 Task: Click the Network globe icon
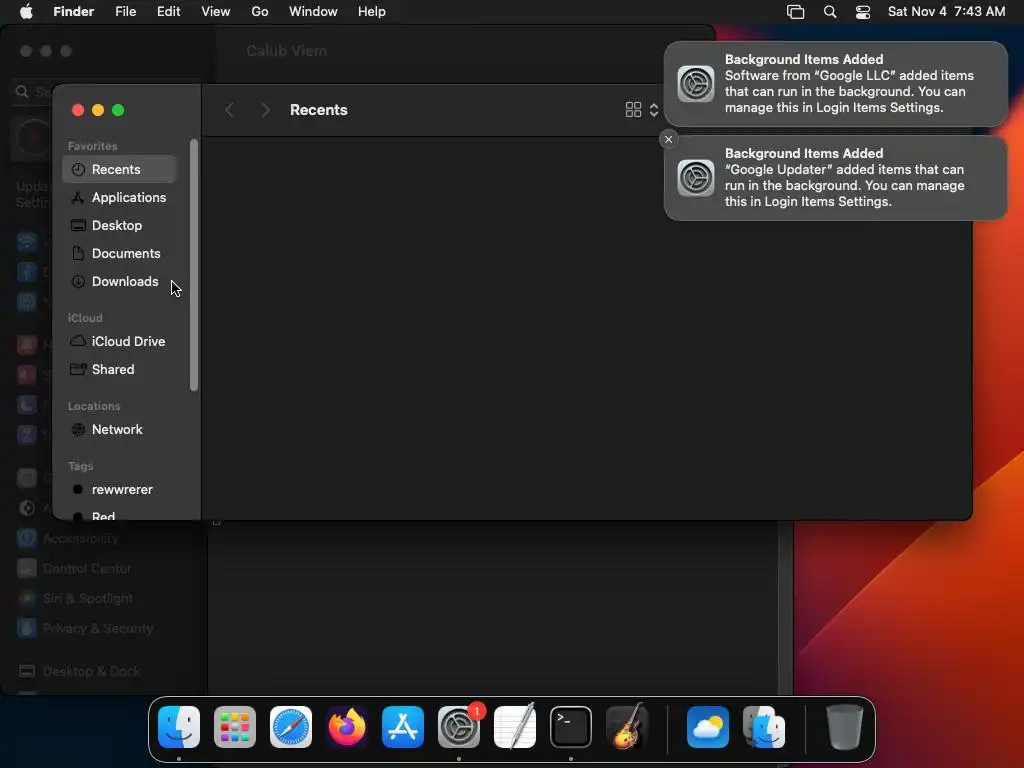click(78, 430)
